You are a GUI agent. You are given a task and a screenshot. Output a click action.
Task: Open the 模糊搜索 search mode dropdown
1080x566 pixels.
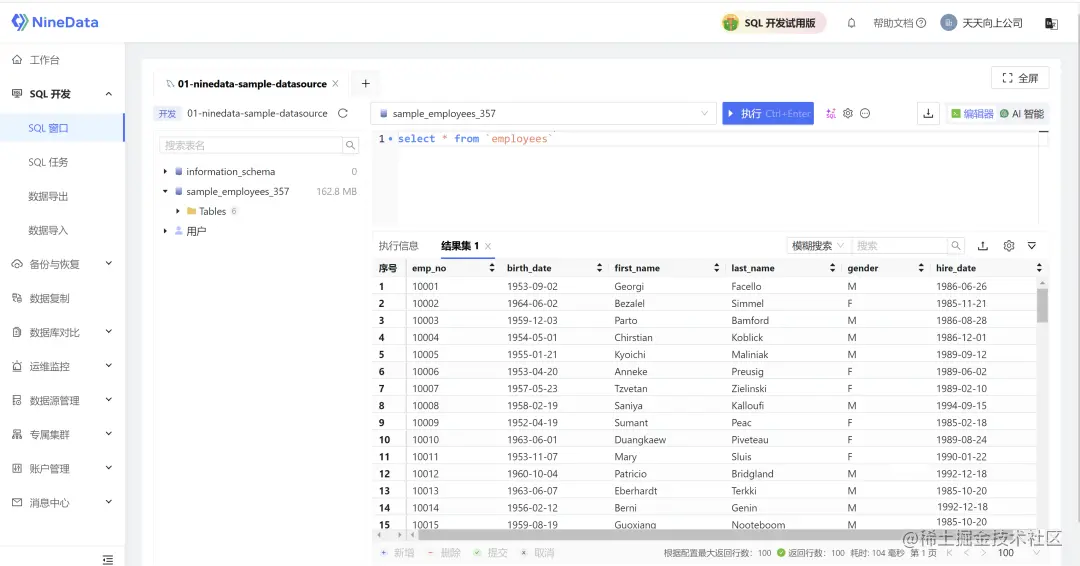click(818, 246)
